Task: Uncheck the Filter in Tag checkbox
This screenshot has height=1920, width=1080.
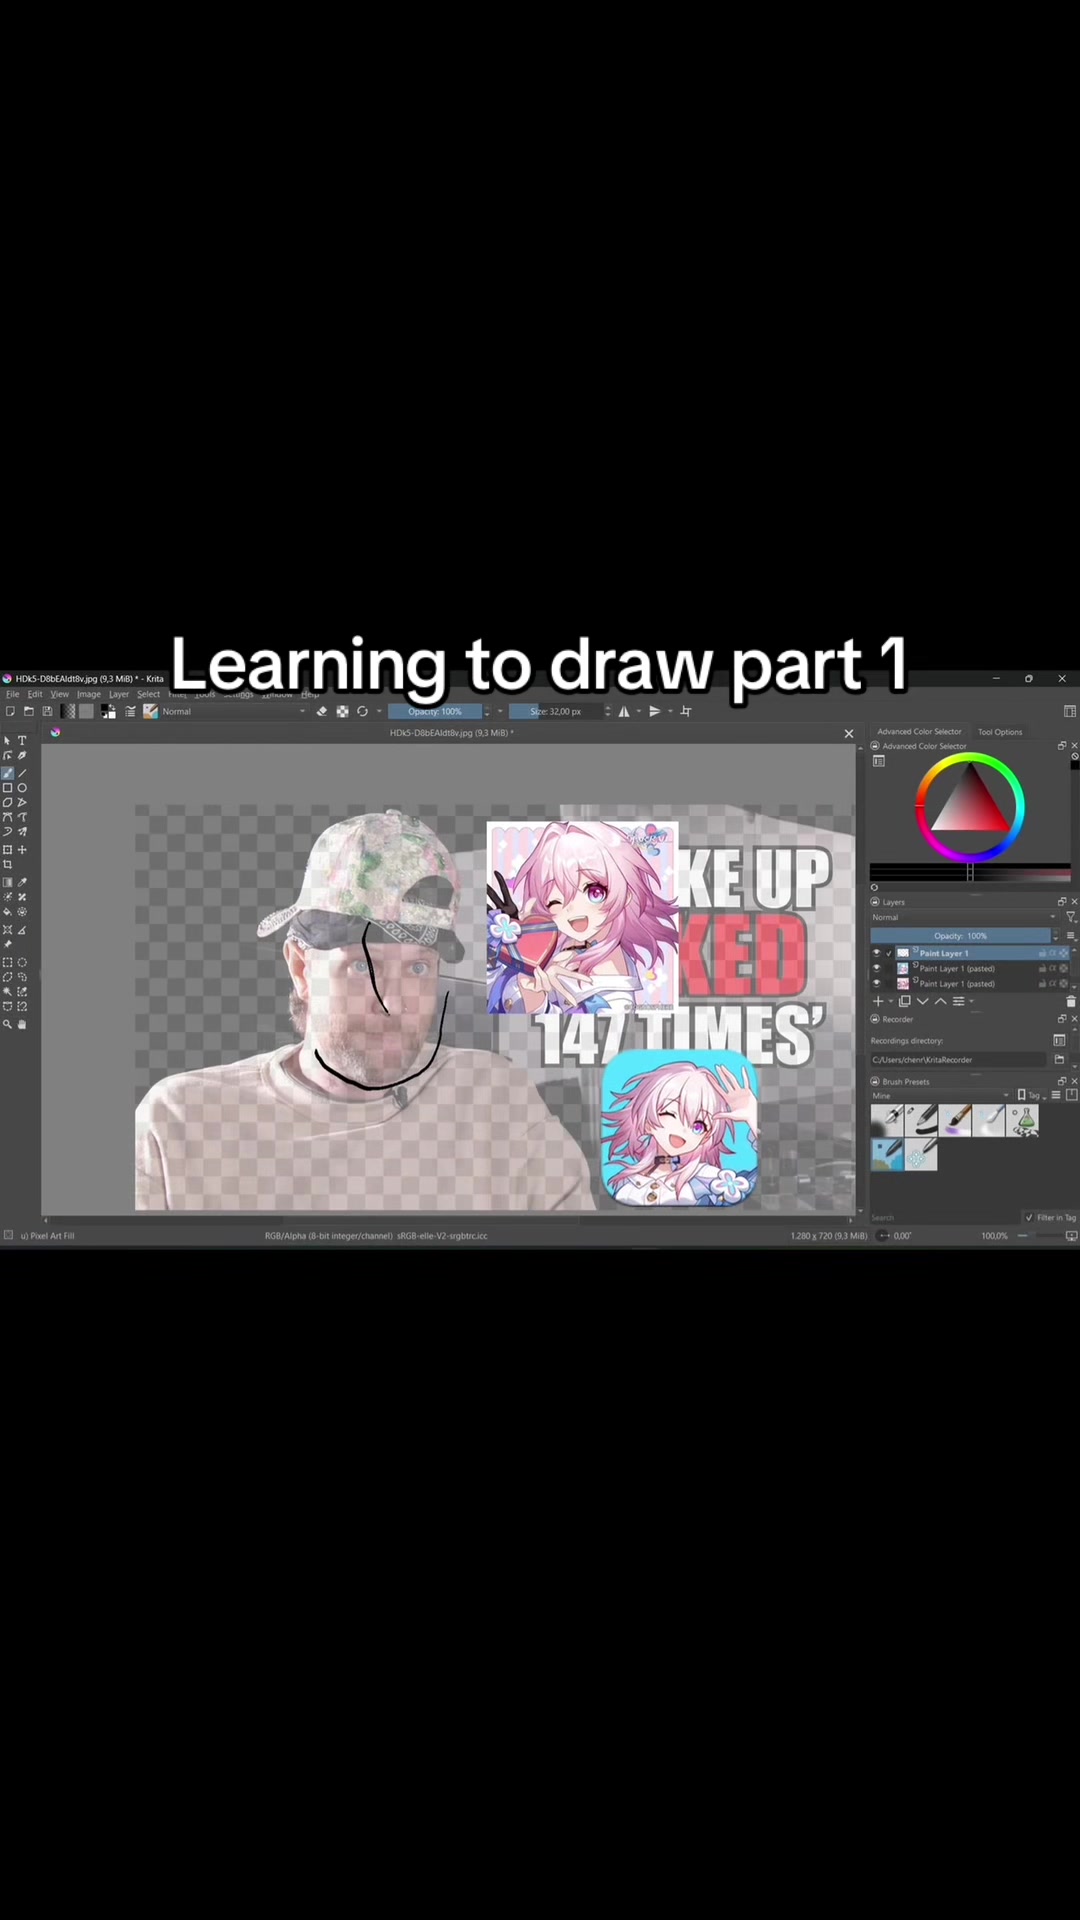Action: click(1029, 1217)
